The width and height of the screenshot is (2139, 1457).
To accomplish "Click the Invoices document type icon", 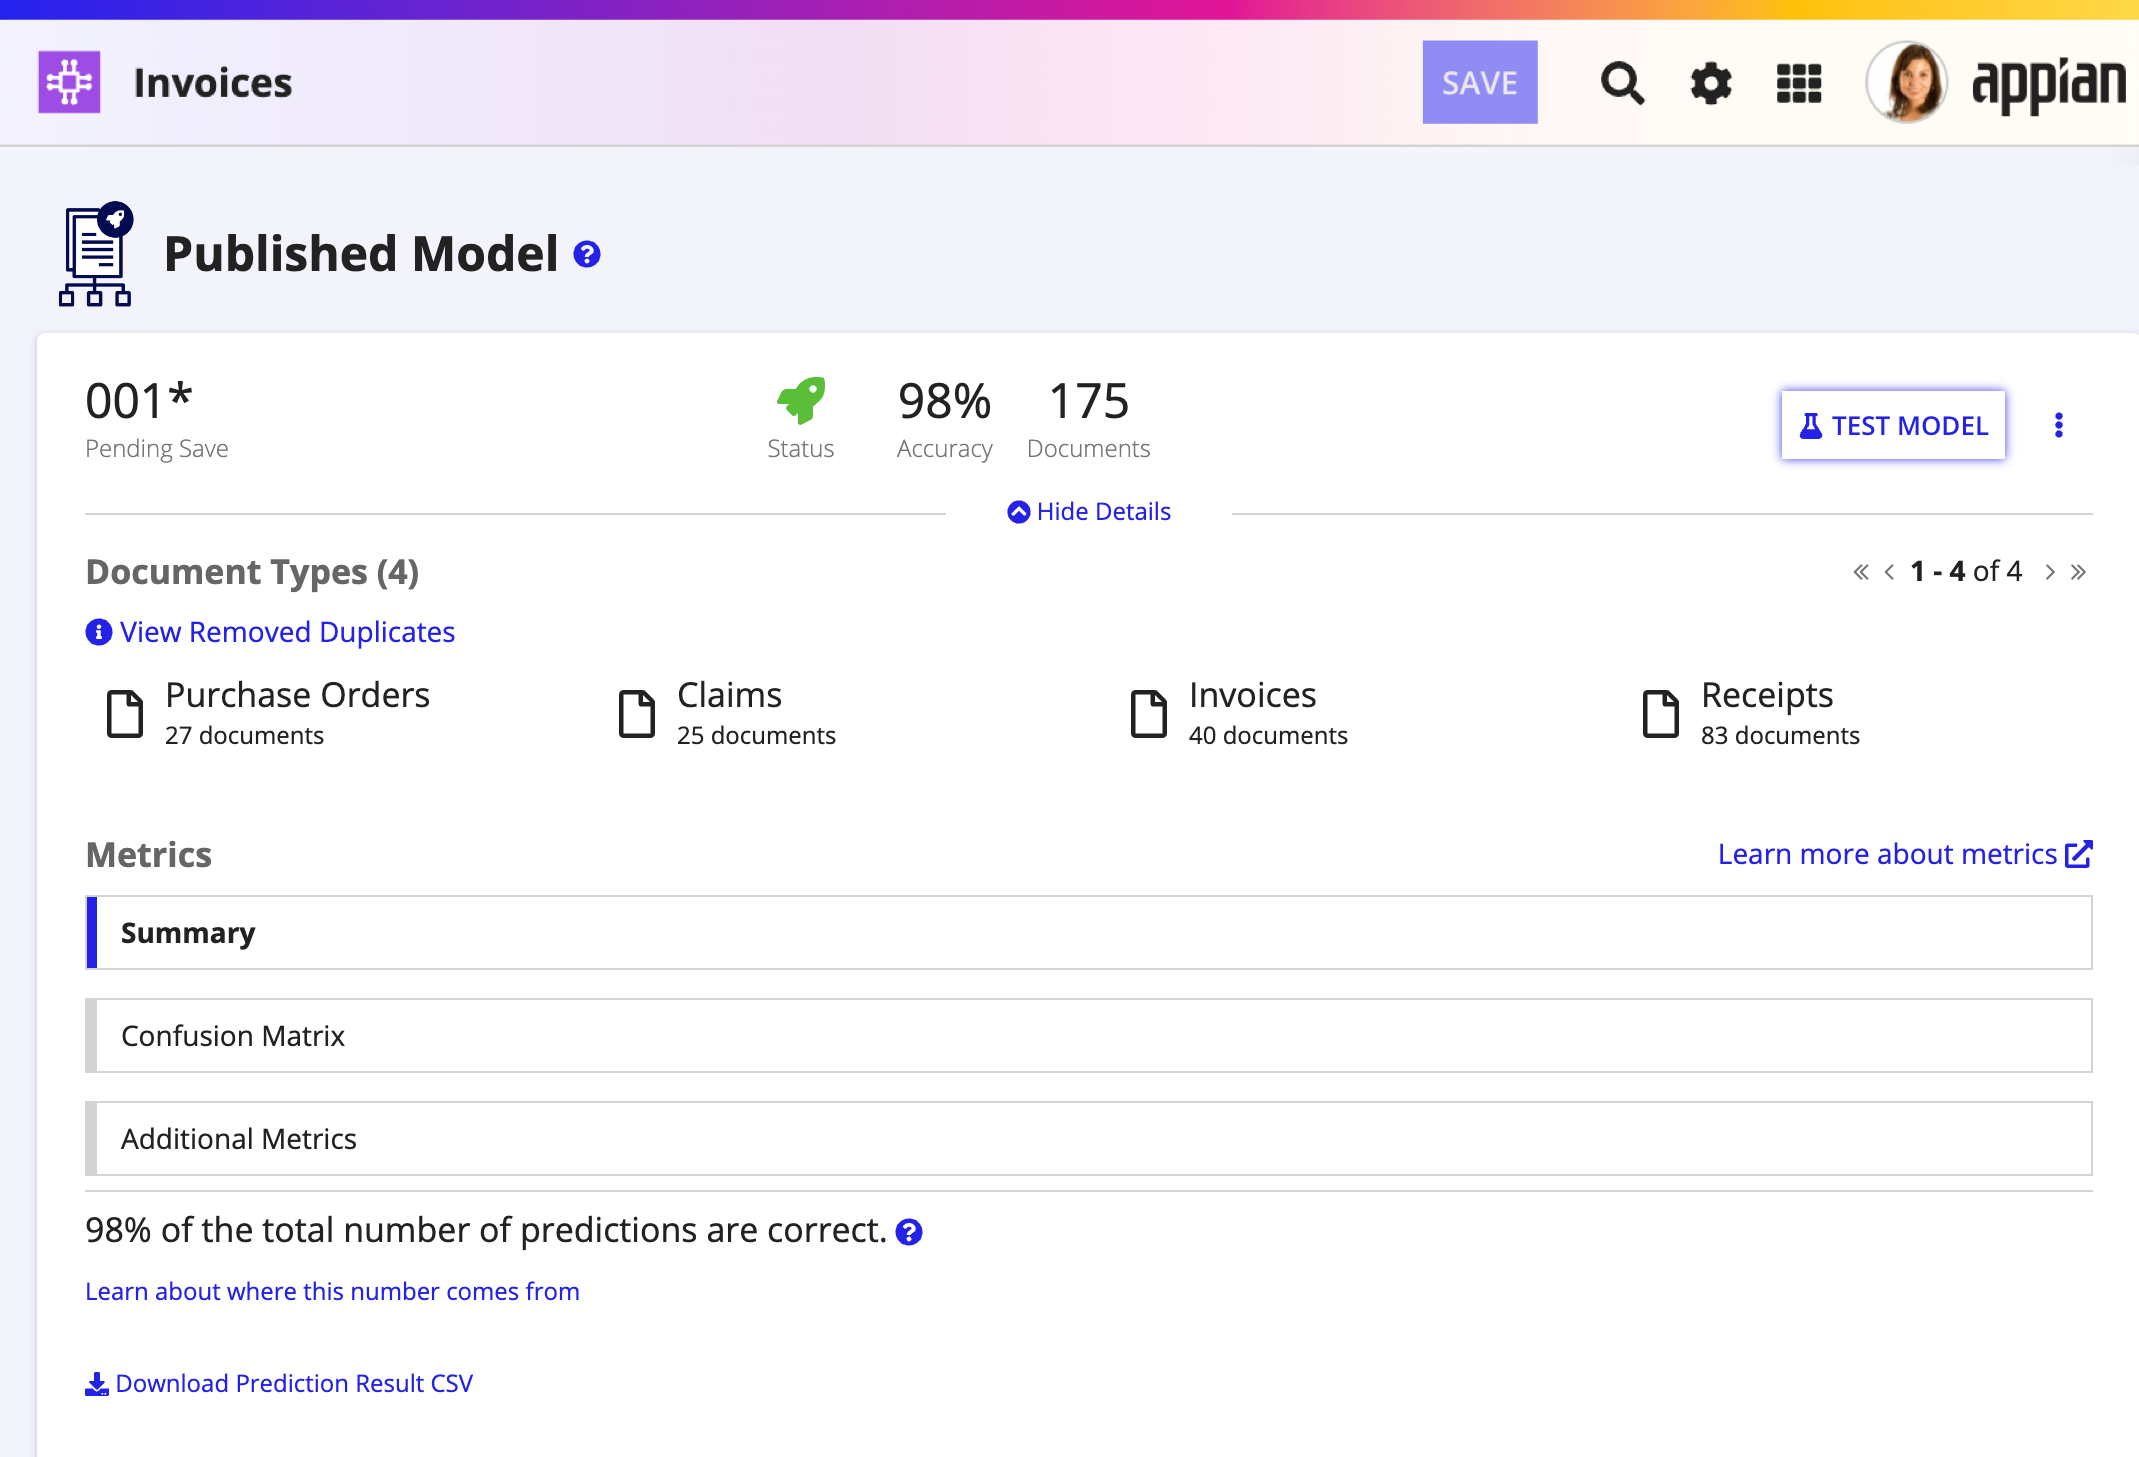I will (x=1149, y=714).
